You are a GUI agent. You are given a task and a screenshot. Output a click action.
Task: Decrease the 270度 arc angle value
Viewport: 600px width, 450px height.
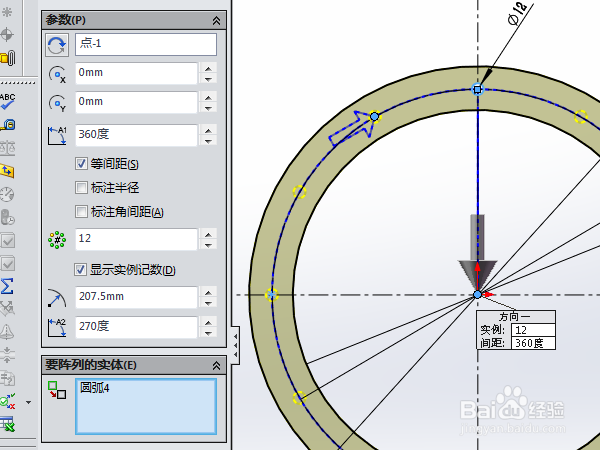pos(208,333)
